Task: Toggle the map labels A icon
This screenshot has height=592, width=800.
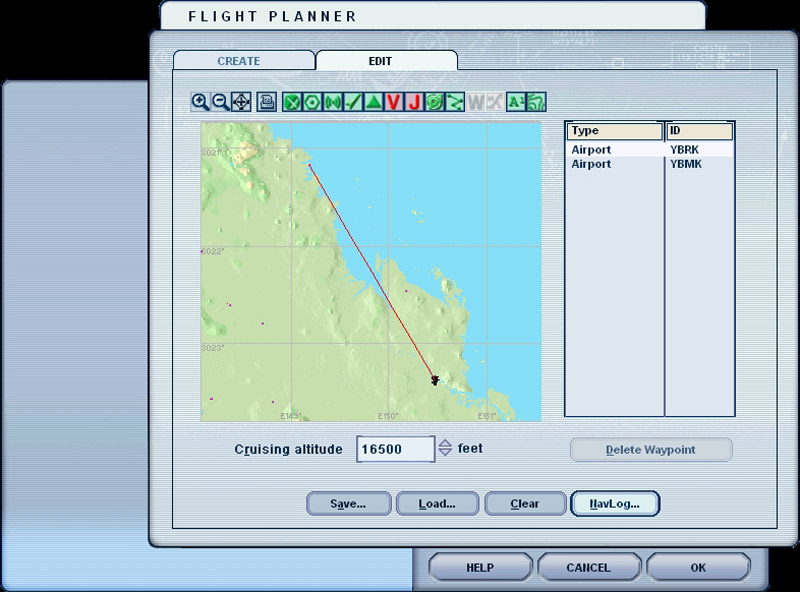Action: [x=515, y=101]
